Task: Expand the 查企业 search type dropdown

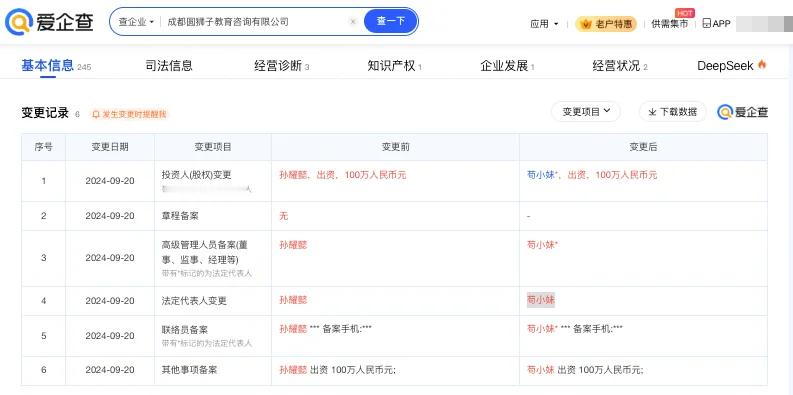Action: tap(136, 22)
